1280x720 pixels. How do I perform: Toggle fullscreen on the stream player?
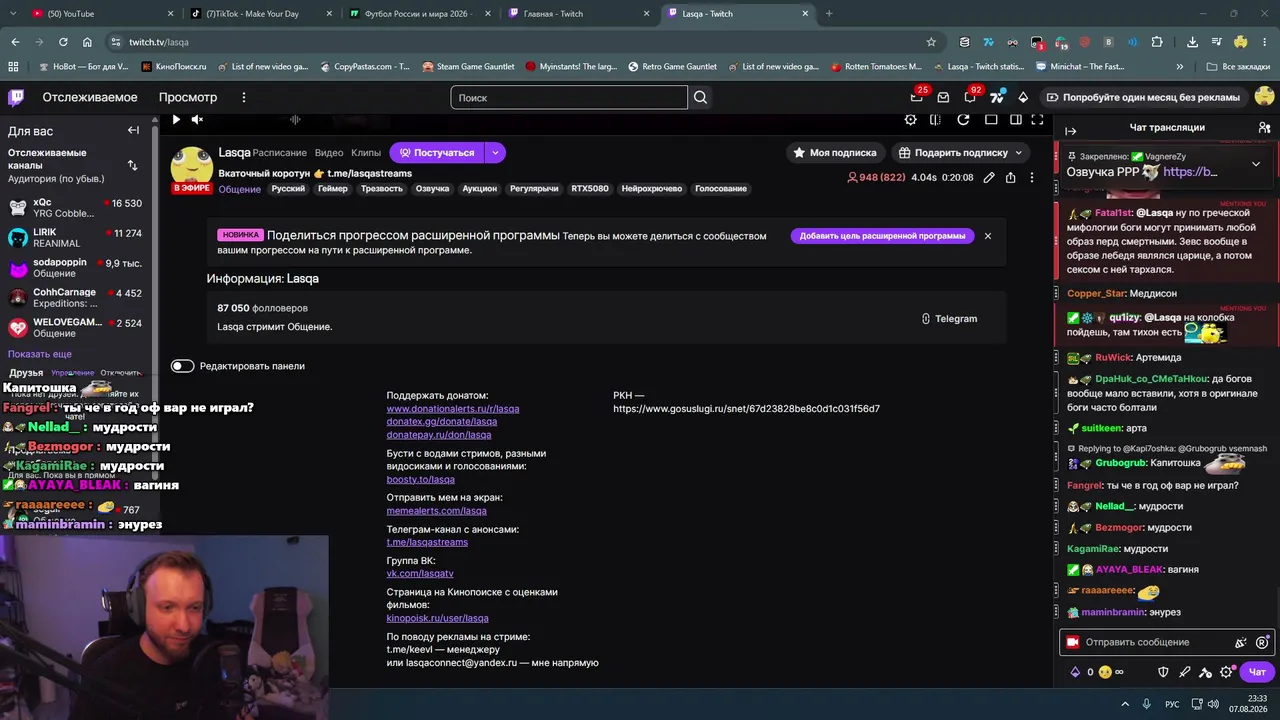pos(1037,120)
